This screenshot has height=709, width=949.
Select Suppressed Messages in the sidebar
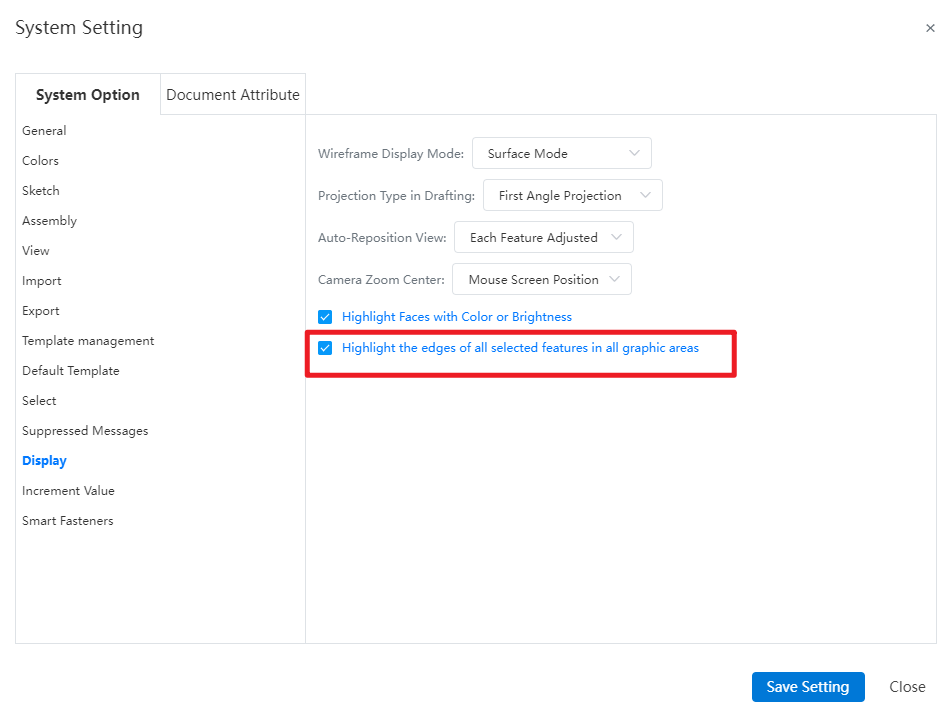point(85,431)
